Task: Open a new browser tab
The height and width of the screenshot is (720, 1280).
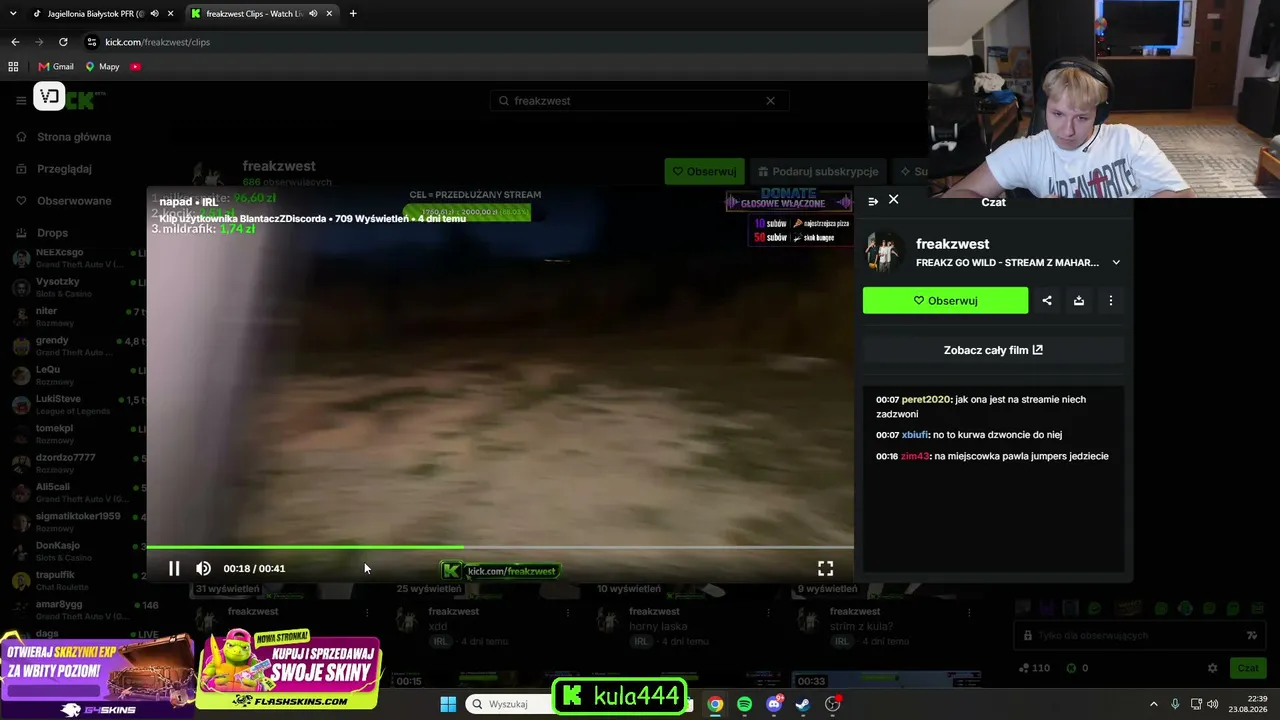Action: click(353, 14)
